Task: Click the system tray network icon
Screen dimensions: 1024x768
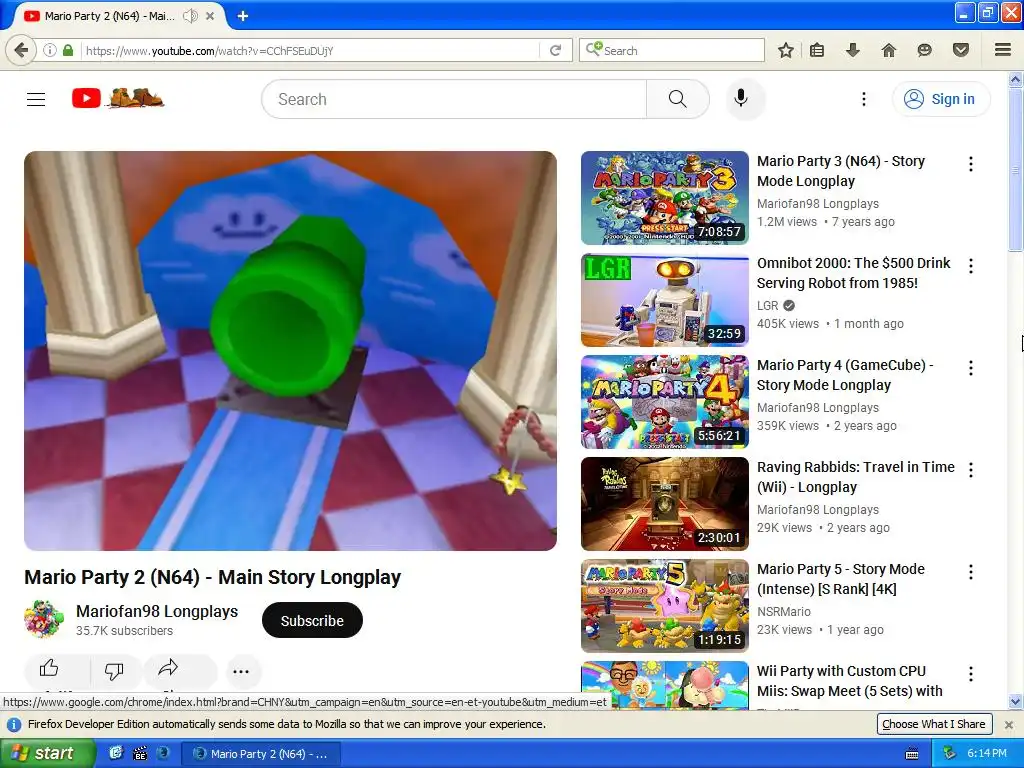Action: [x=949, y=753]
